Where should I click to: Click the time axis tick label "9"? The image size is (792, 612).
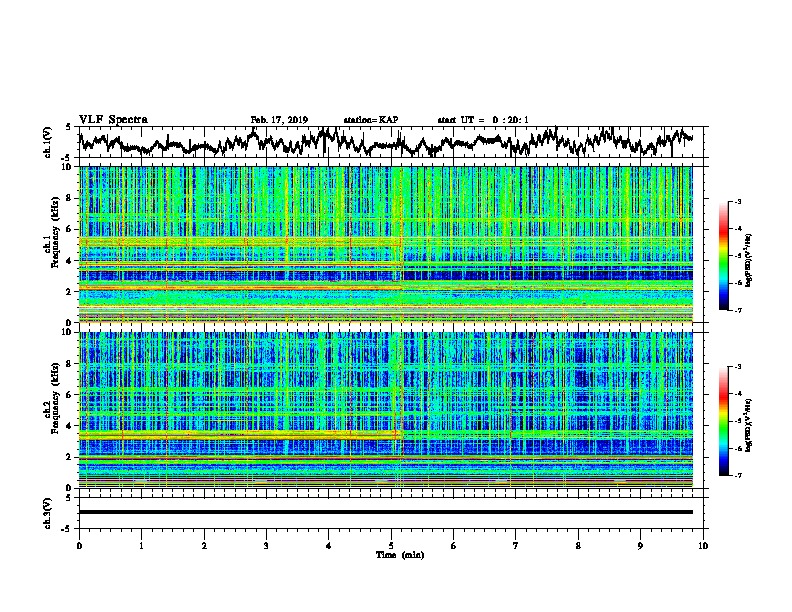[640, 545]
